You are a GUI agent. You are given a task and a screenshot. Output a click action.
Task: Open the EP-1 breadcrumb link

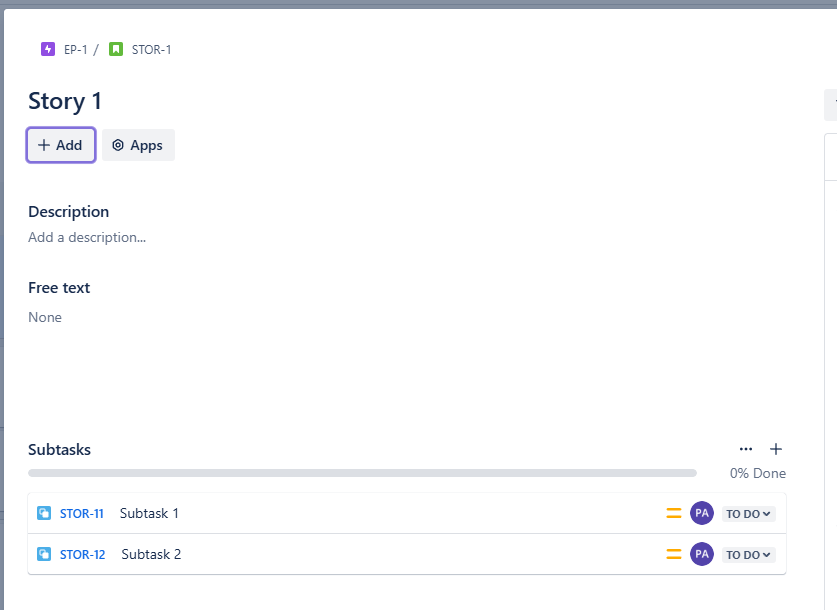75,48
